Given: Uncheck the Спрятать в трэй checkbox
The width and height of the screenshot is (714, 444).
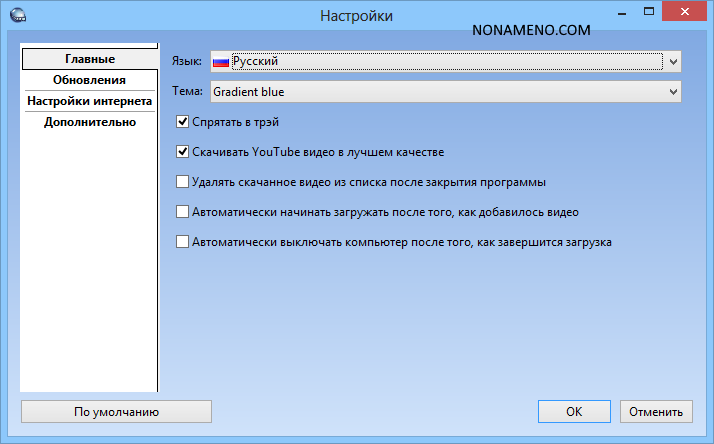Looking at the screenshot, I should point(182,122).
